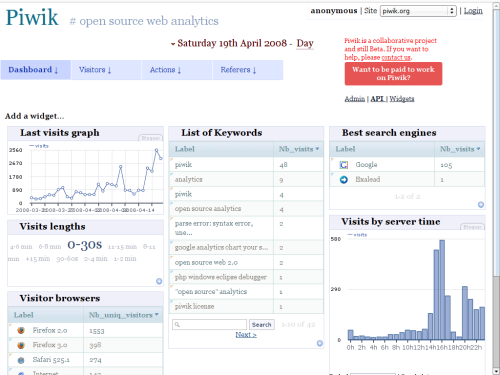Expand the date picker arrow before Saturday

tap(173, 44)
